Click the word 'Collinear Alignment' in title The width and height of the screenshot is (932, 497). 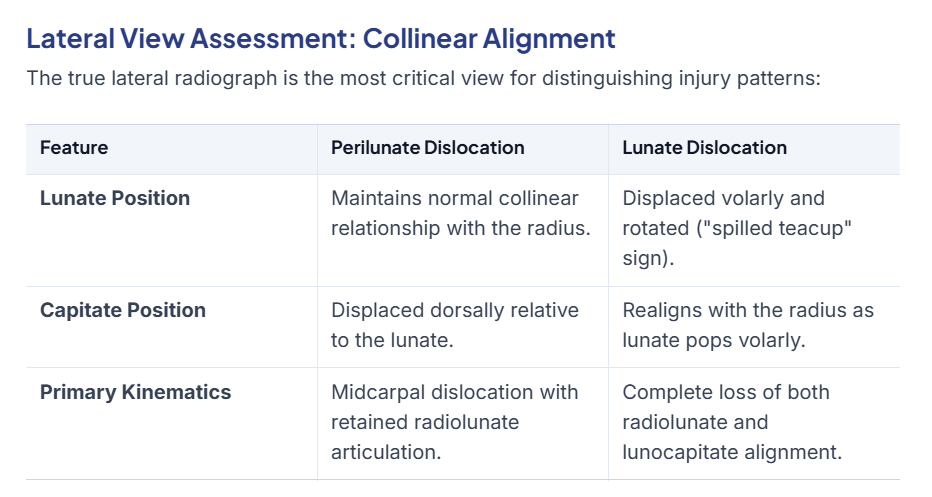tap(489, 39)
